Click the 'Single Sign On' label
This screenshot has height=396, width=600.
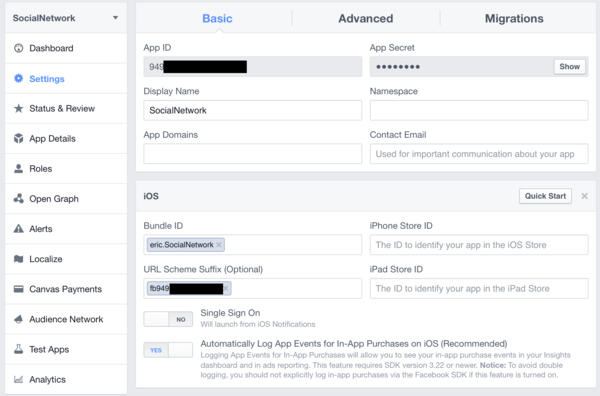[230, 313]
